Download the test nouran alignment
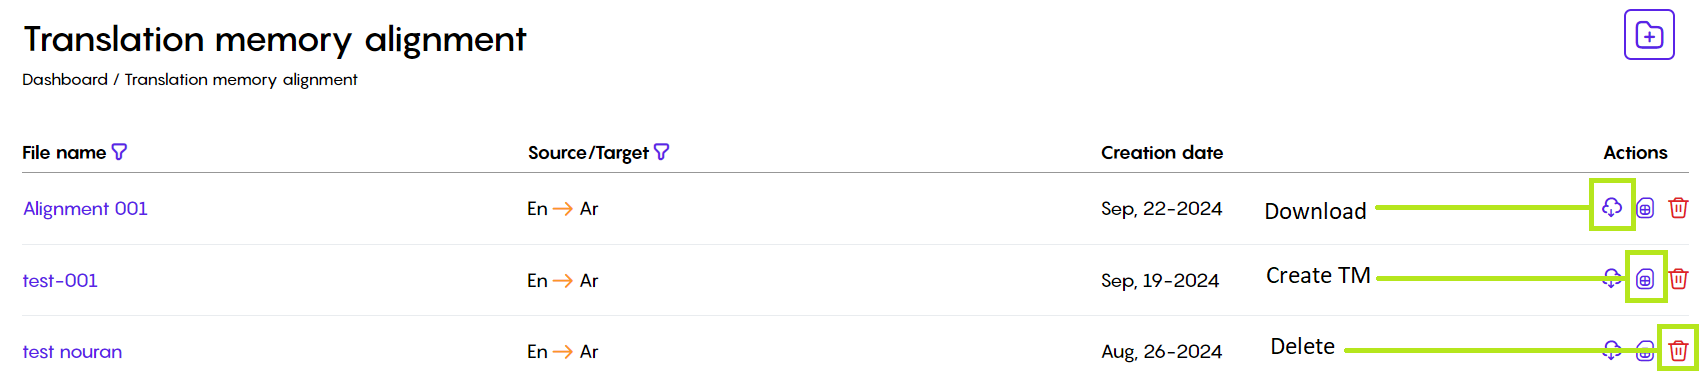This screenshot has height=378, width=1699. (x=1611, y=350)
